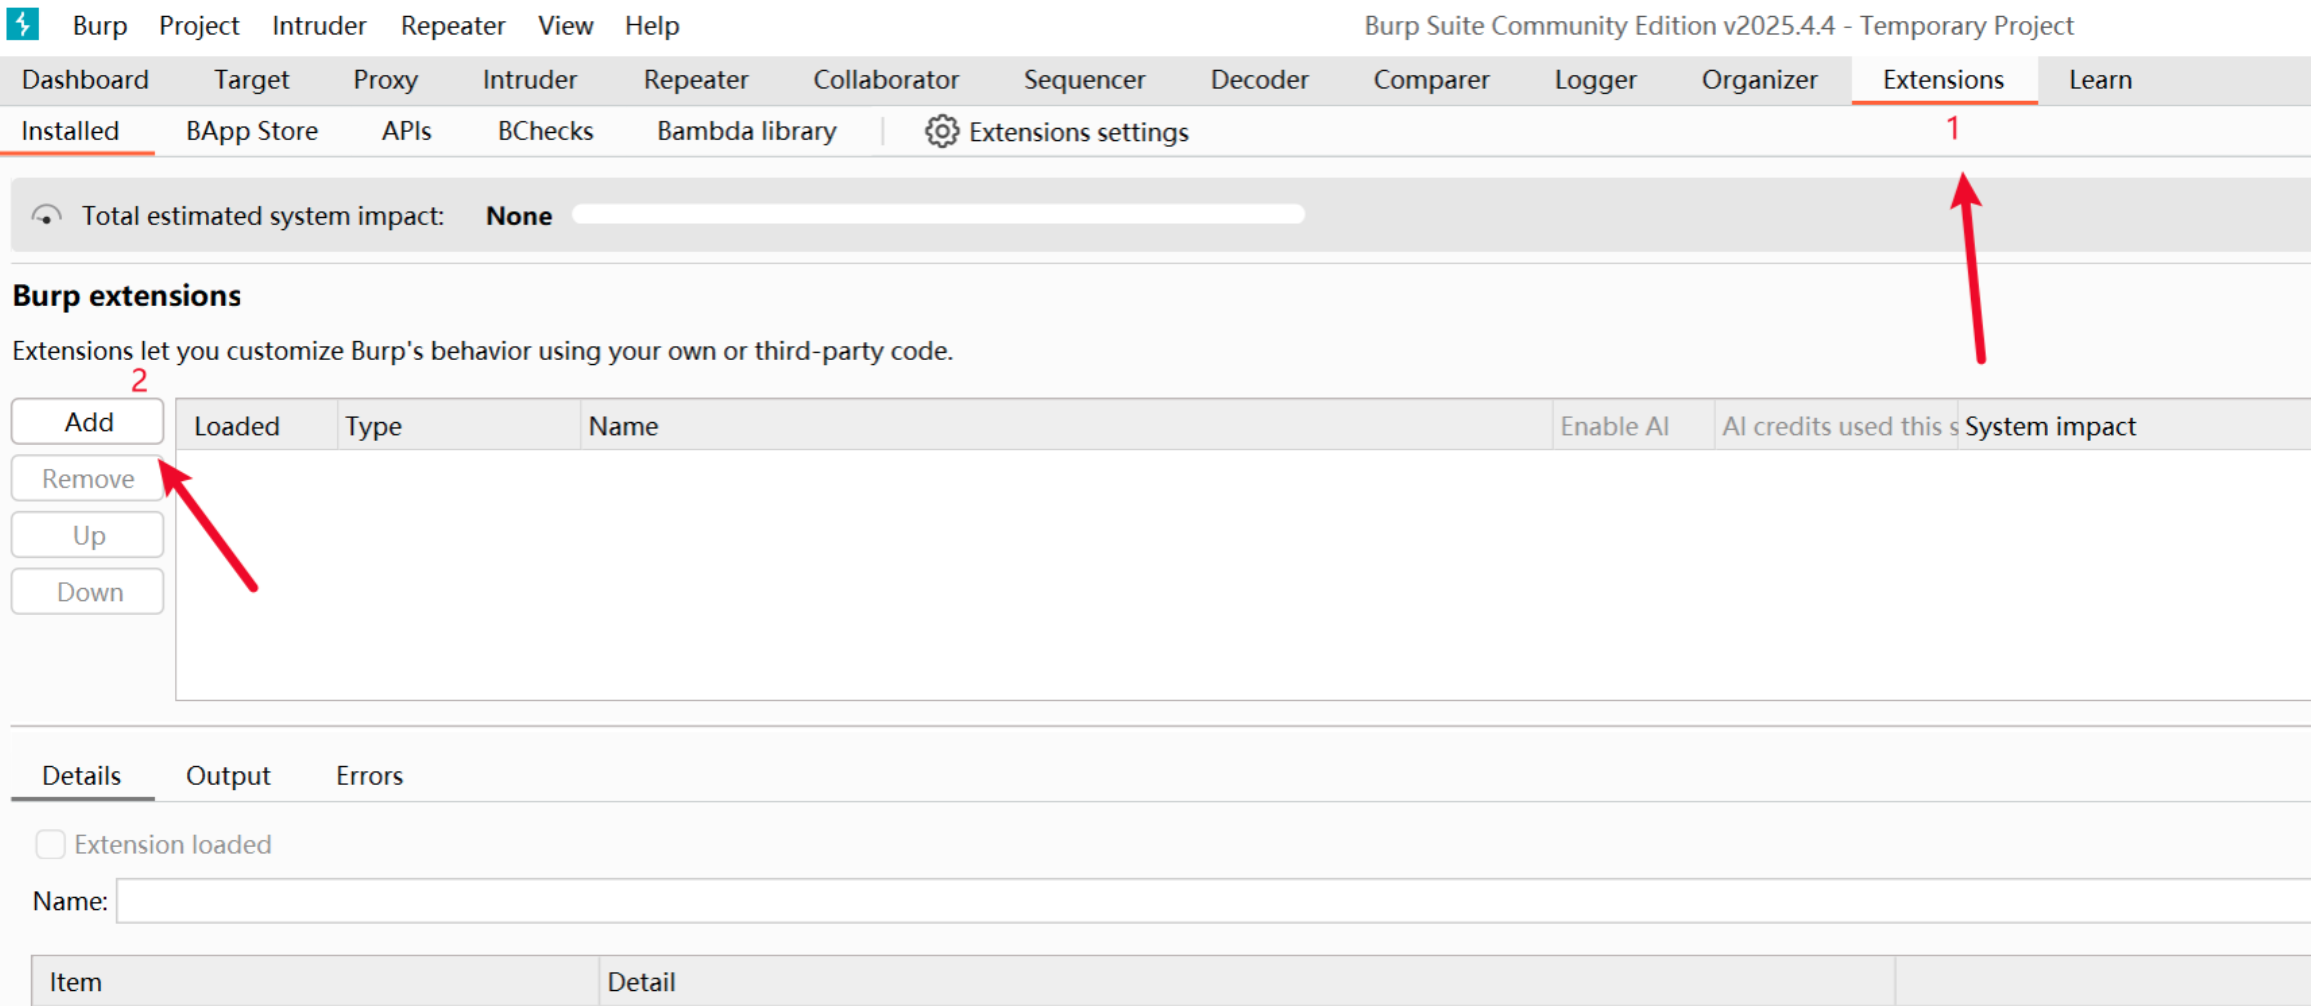Click the Burp Suite logo icon
The width and height of the screenshot is (2311, 1006).
click(x=22, y=23)
